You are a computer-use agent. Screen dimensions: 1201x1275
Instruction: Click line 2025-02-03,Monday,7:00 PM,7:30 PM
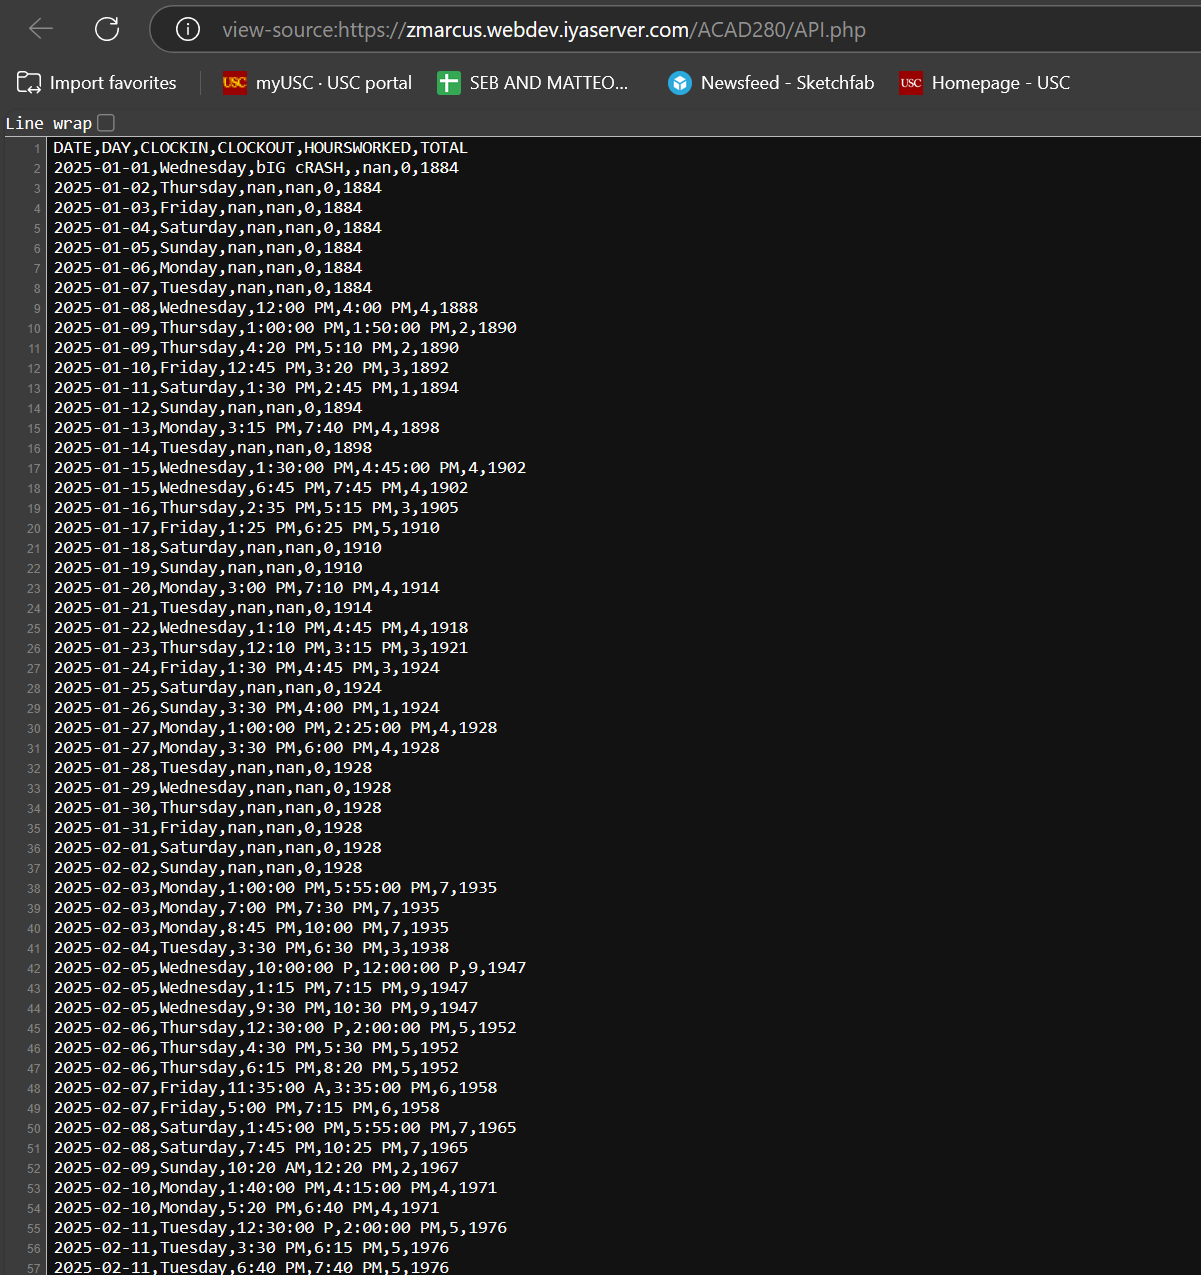pos(246,908)
